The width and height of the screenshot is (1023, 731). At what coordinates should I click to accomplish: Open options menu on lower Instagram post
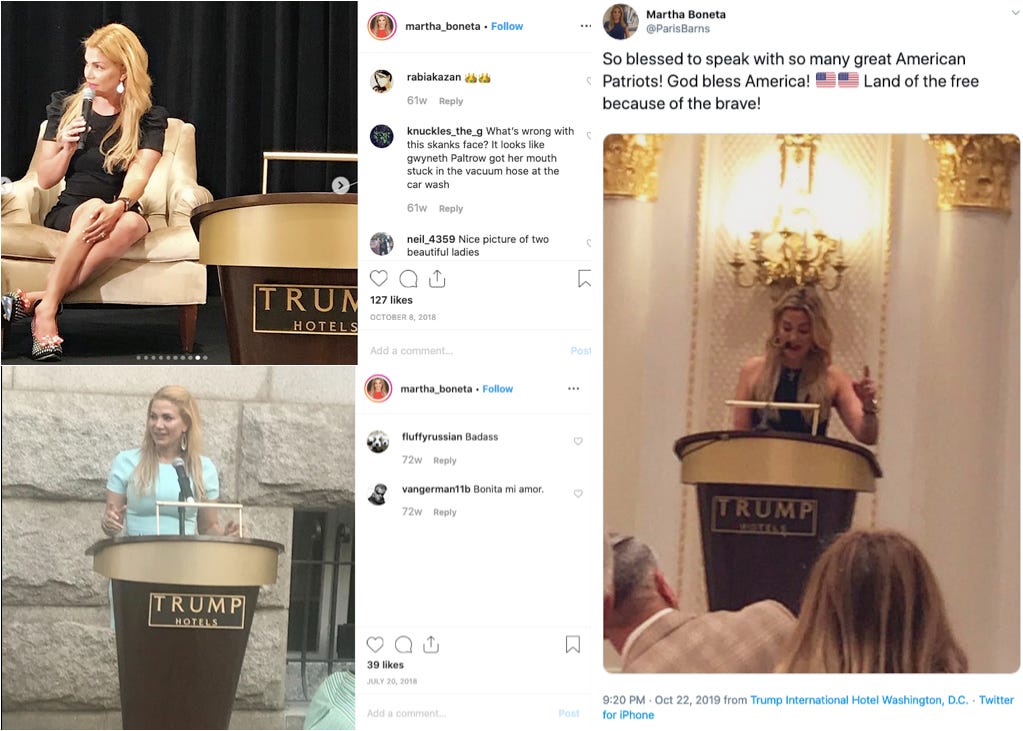(573, 388)
